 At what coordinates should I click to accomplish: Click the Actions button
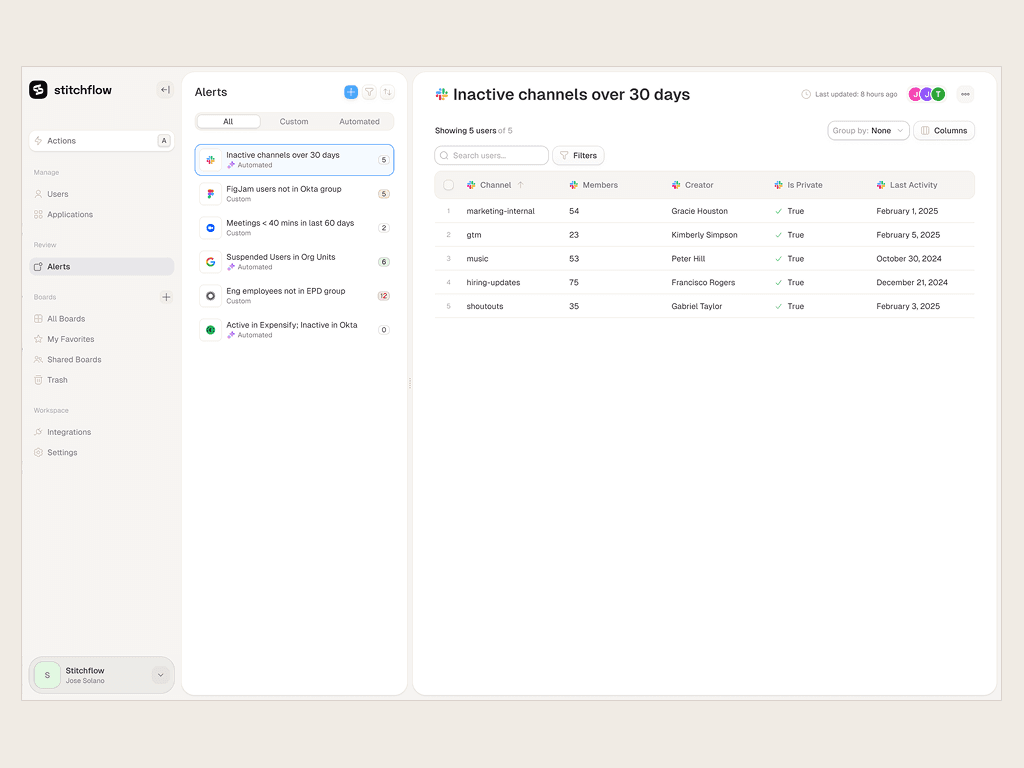[x=101, y=140]
